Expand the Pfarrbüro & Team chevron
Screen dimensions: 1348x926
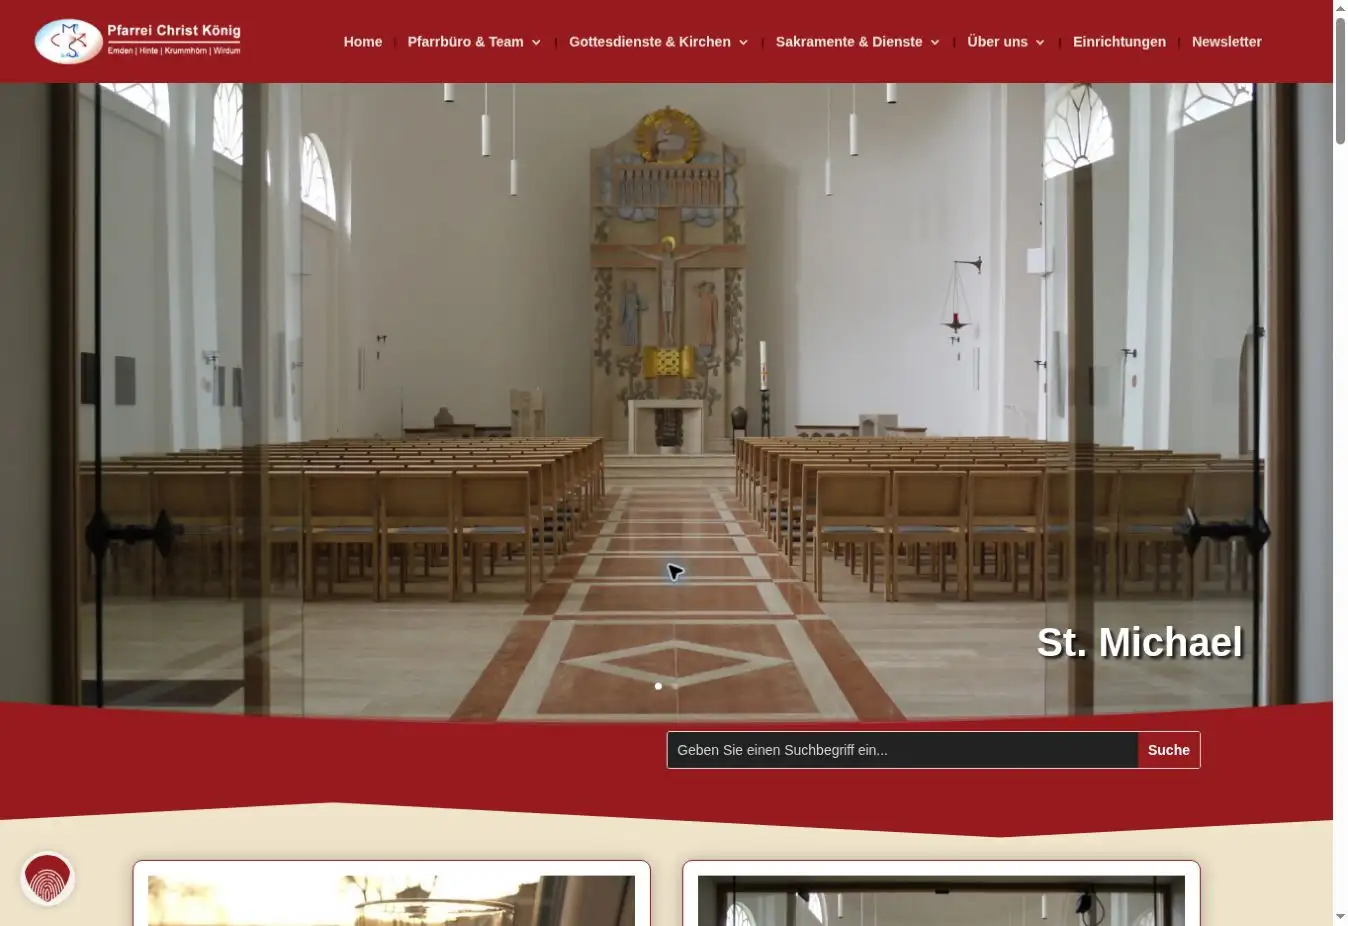coord(536,43)
